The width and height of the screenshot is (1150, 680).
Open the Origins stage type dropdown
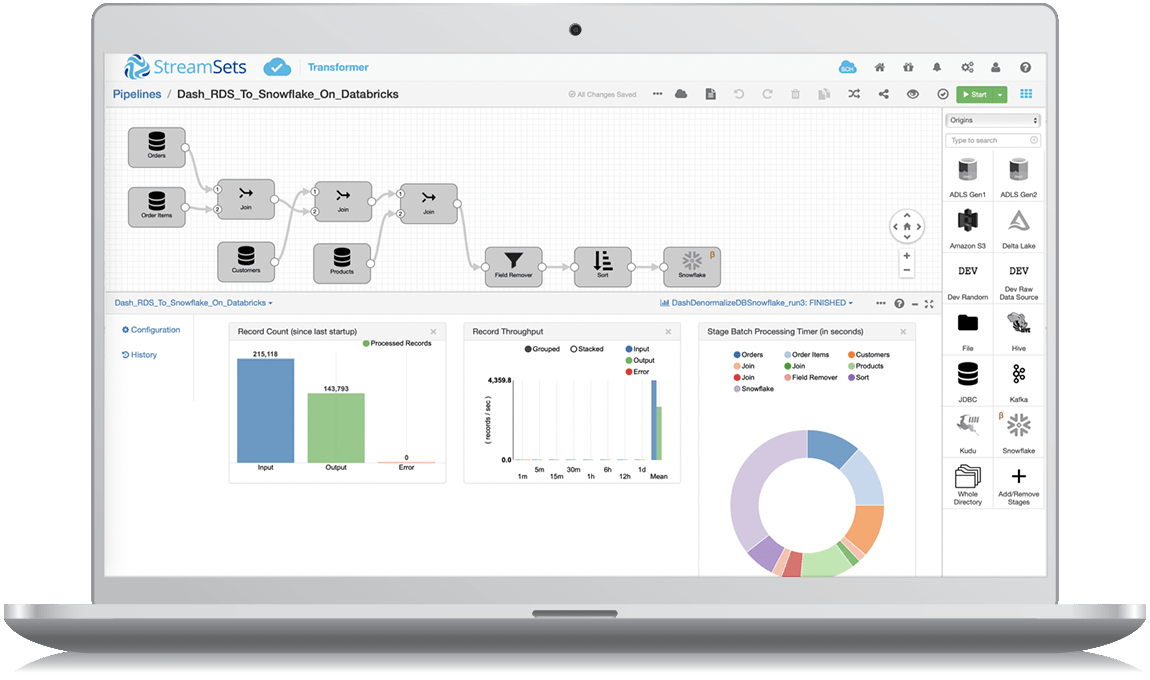click(993, 120)
